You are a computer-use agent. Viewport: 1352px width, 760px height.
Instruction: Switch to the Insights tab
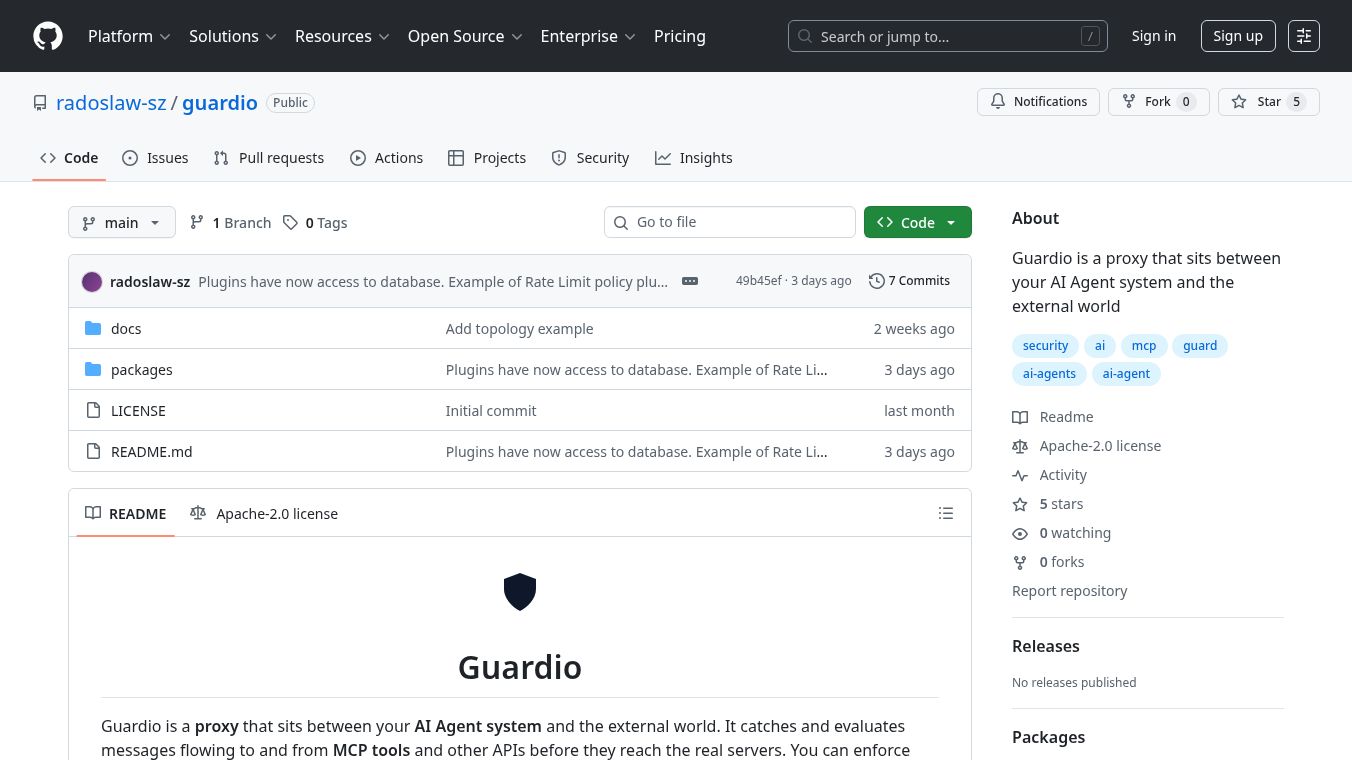click(x=694, y=158)
